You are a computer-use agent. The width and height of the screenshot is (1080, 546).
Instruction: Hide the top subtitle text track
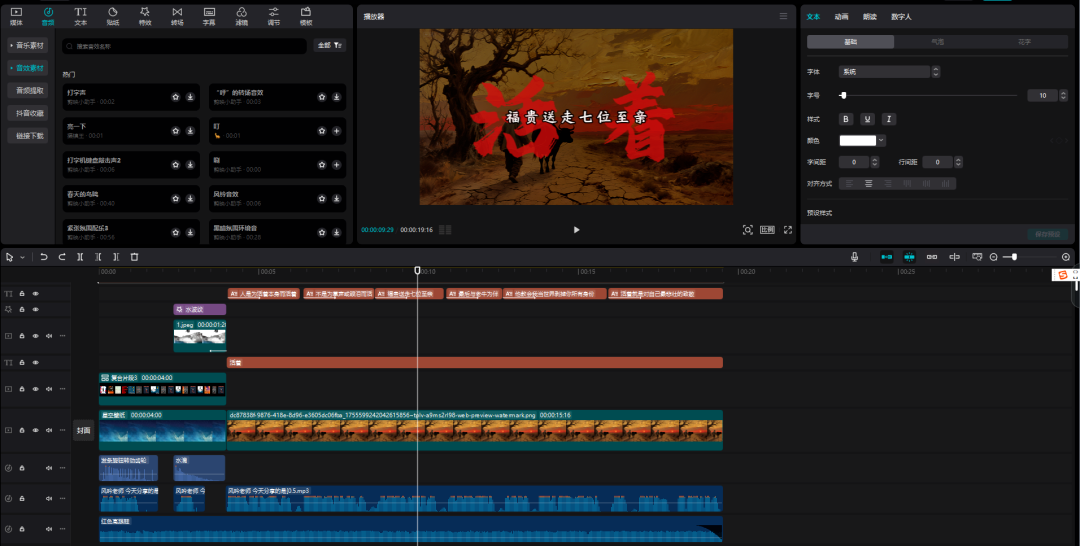coord(36,294)
